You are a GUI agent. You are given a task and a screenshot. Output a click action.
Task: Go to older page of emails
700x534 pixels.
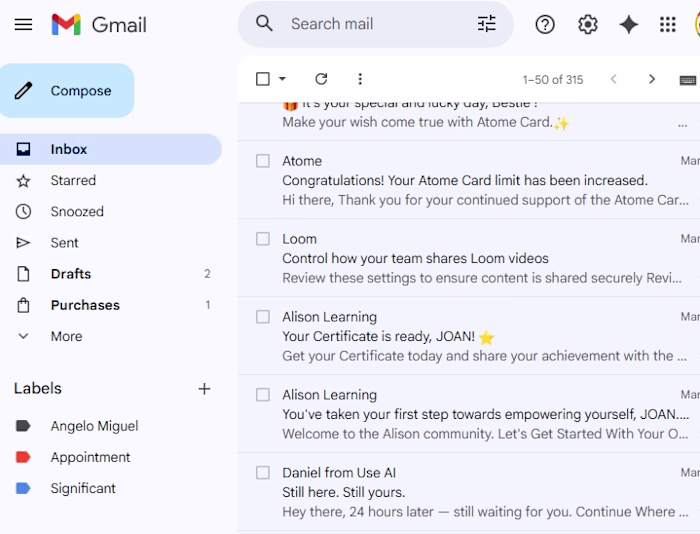pyautogui.click(x=652, y=79)
